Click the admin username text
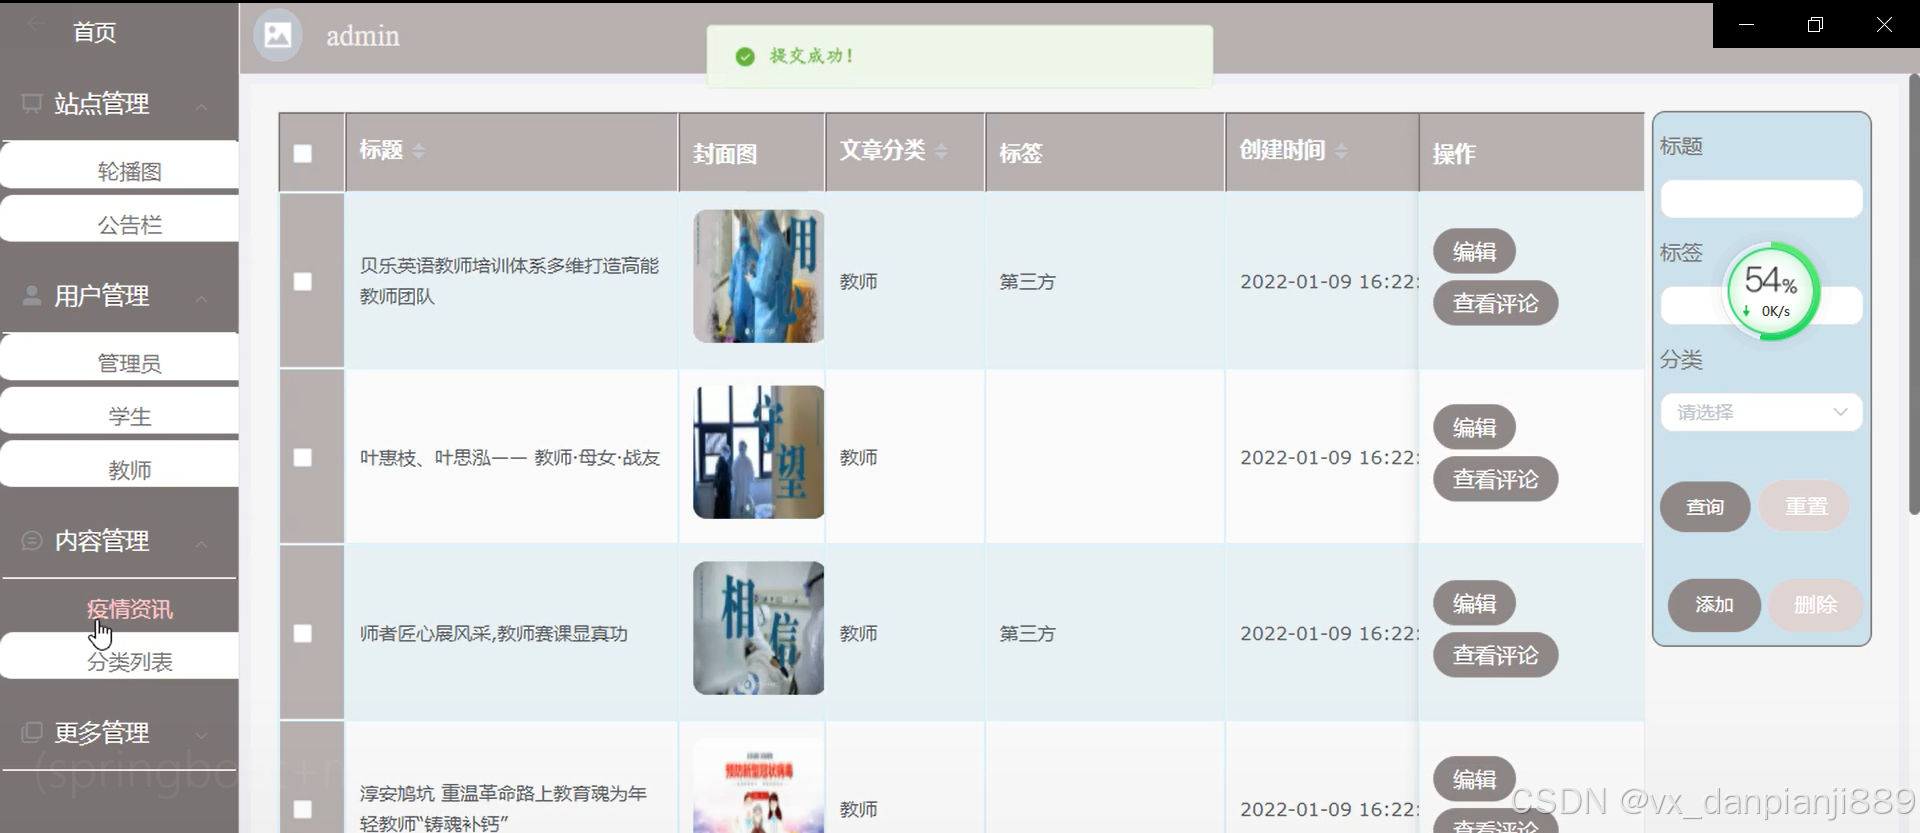Viewport: 1920px width, 833px height. pyautogui.click(x=363, y=36)
